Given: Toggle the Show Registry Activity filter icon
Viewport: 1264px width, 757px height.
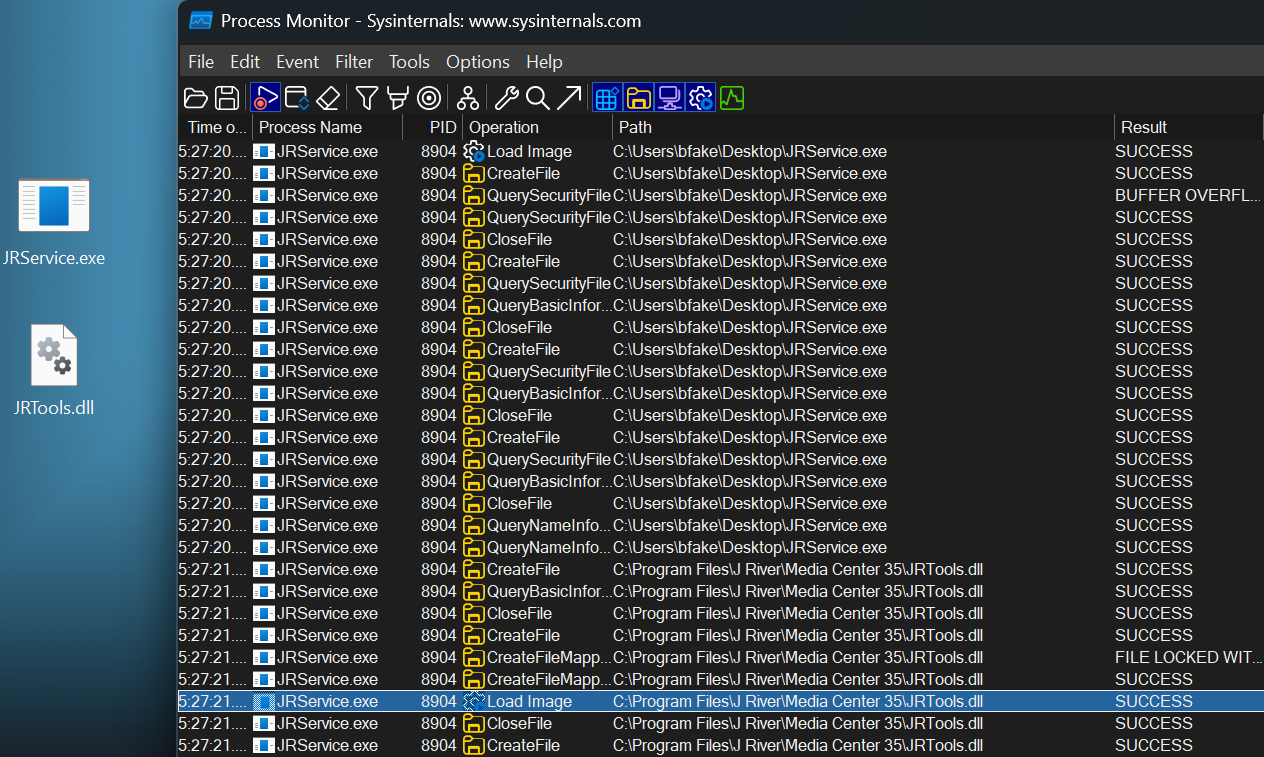Looking at the screenshot, I should pos(606,97).
